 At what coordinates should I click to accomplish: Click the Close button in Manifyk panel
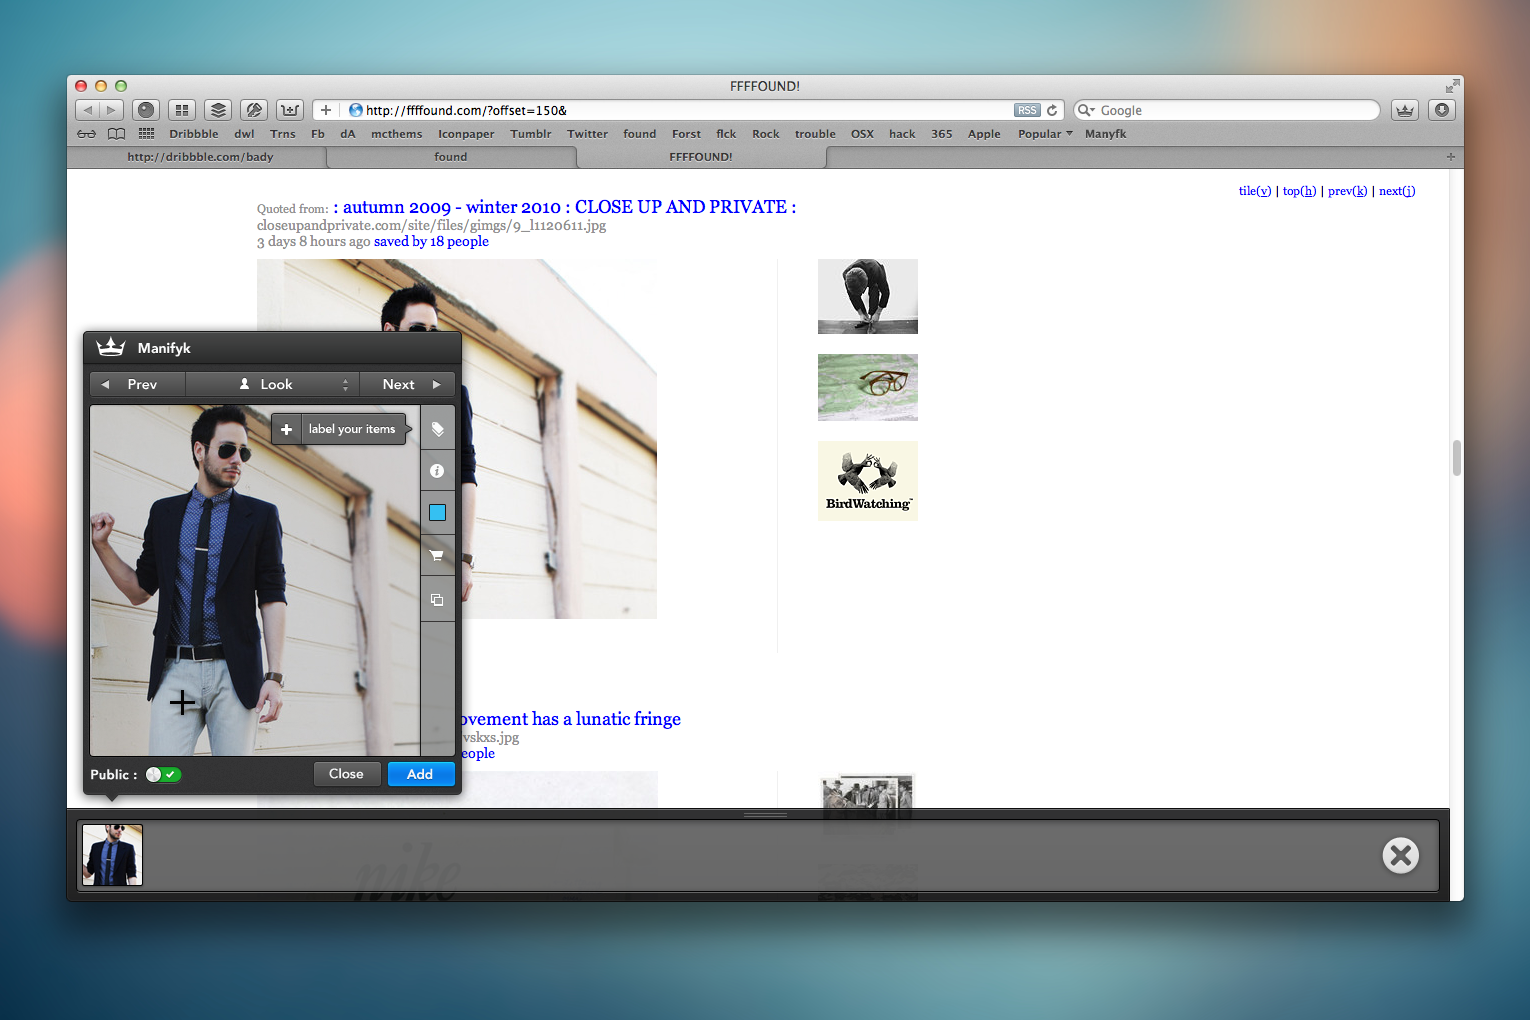(346, 774)
